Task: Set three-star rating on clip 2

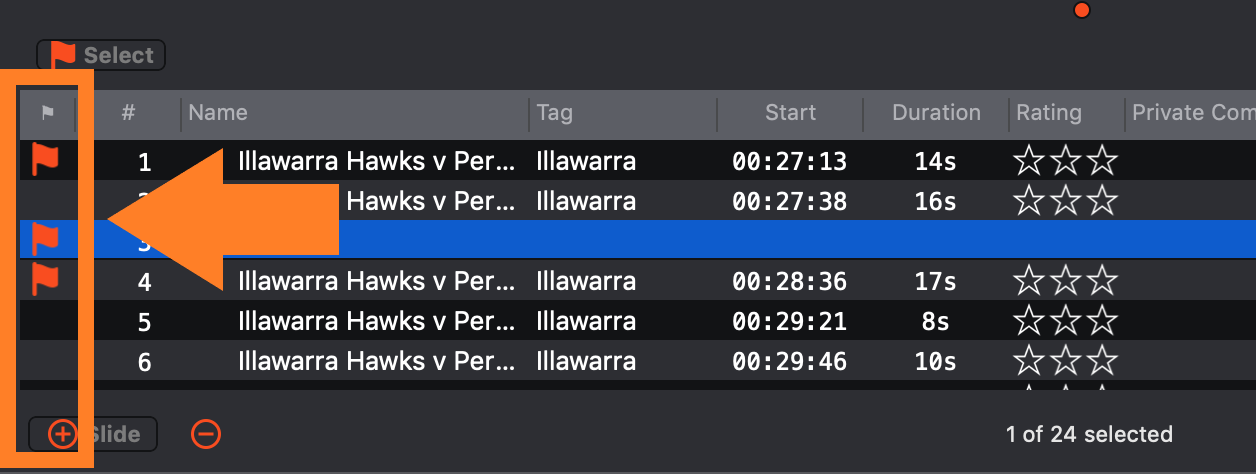Action: [1101, 201]
